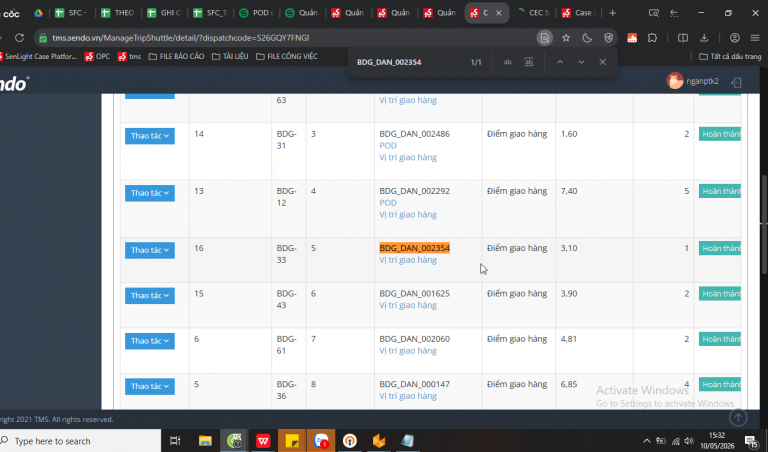Open Thao tác dropdown for BDG_DAN_002292 row
Image resolution: width=768 pixels, height=452 pixels.
(x=149, y=193)
